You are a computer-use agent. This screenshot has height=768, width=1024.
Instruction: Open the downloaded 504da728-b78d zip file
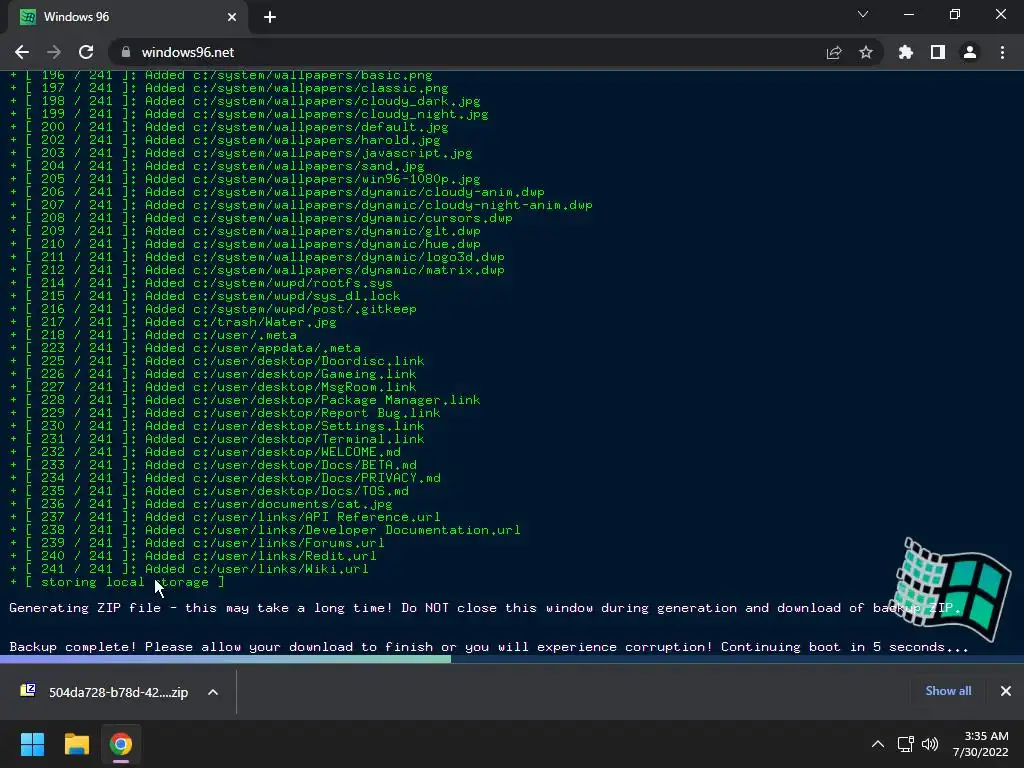pyautogui.click(x=104, y=692)
